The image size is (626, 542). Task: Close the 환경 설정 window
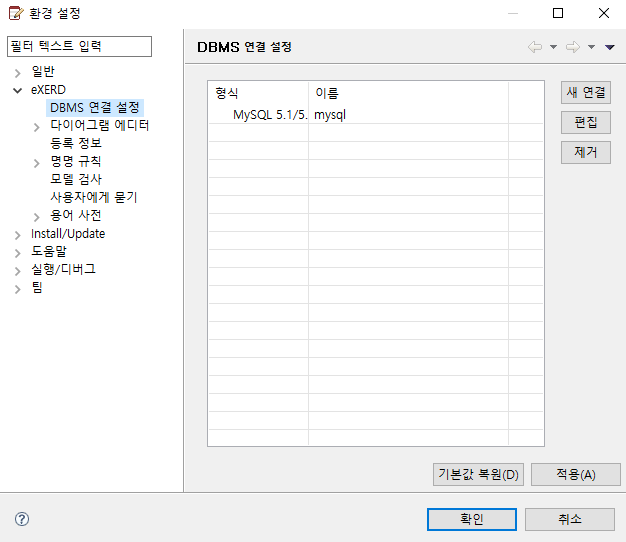604,13
